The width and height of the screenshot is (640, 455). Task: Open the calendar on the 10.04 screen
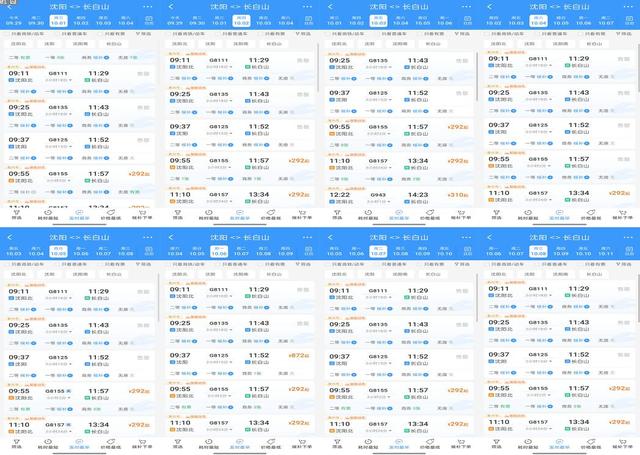629,20
